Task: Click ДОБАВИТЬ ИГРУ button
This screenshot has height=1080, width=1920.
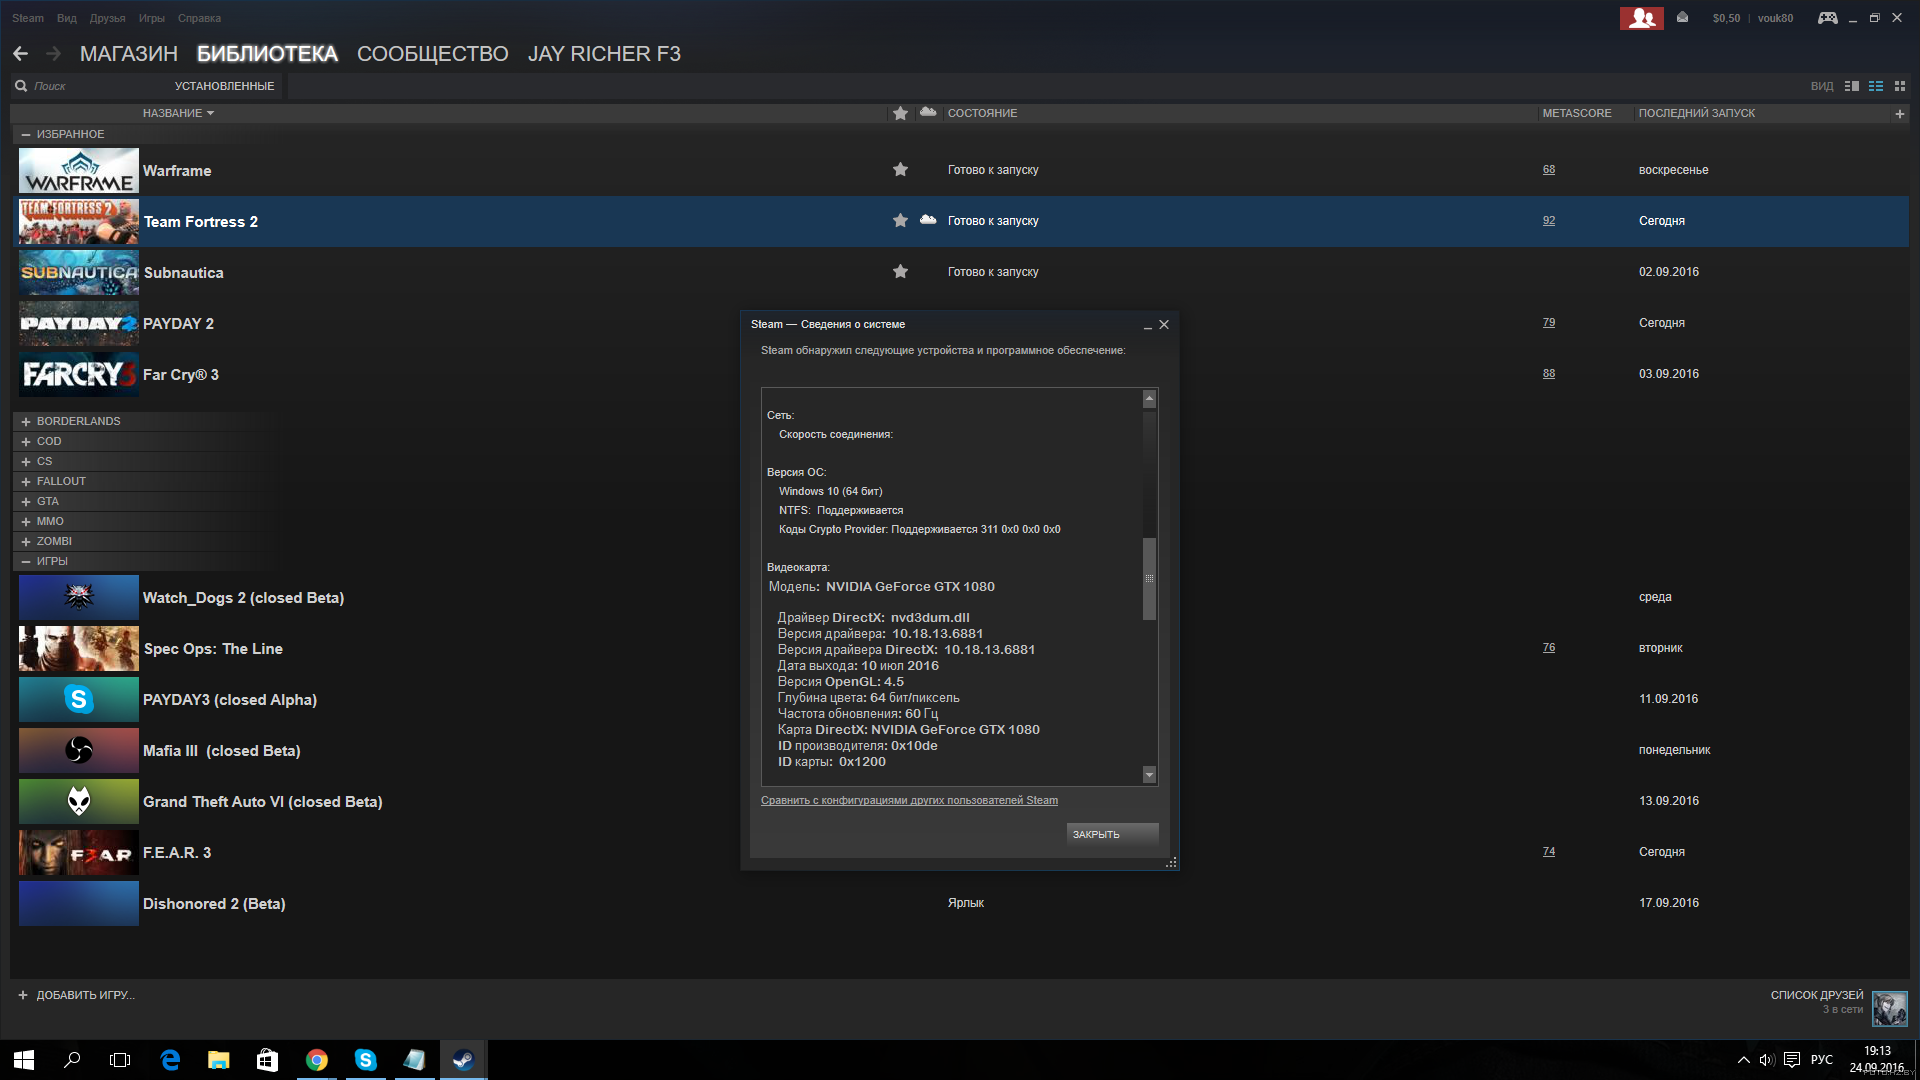Action: click(x=76, y=995)
